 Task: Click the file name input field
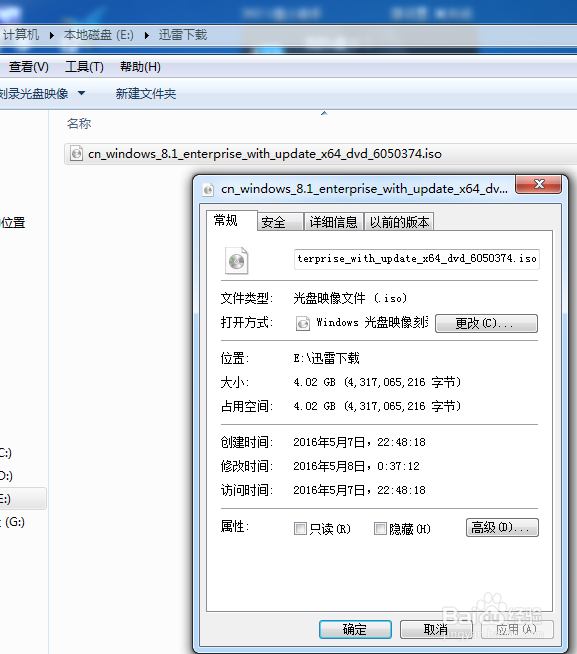(416, 259)
